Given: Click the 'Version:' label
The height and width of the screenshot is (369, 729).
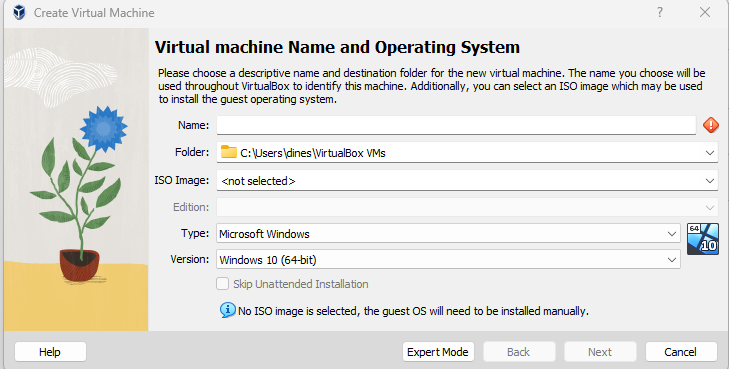Looking at the screenshot, I should click(190, 259).
